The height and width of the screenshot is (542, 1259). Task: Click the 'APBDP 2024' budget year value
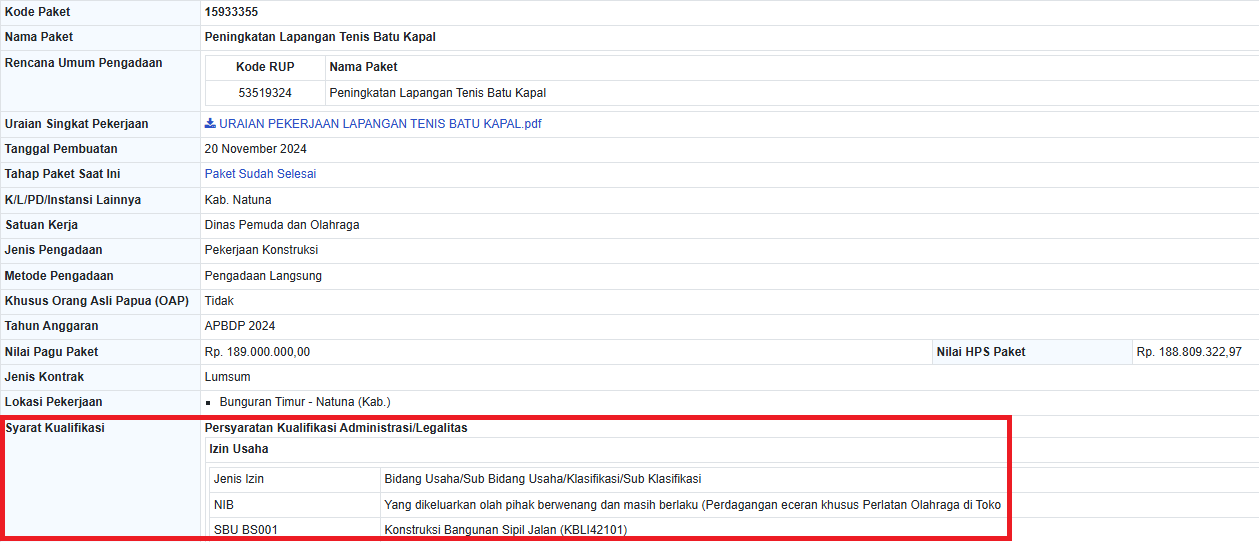[240, 326]
